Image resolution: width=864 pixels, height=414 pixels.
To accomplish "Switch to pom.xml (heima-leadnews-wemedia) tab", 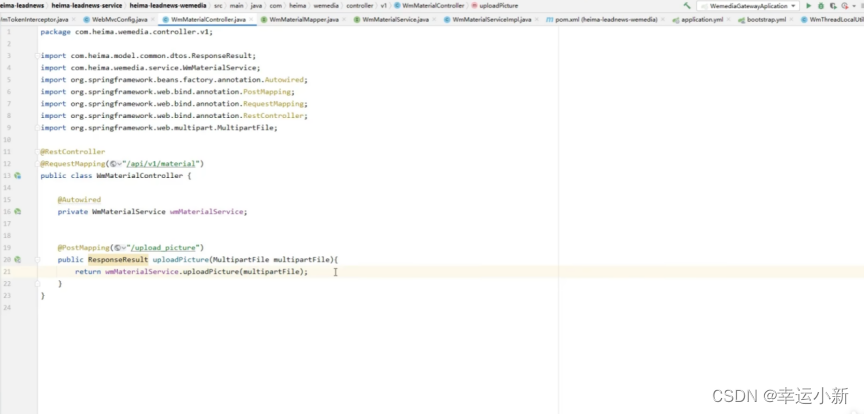I will tap(606, 19).
